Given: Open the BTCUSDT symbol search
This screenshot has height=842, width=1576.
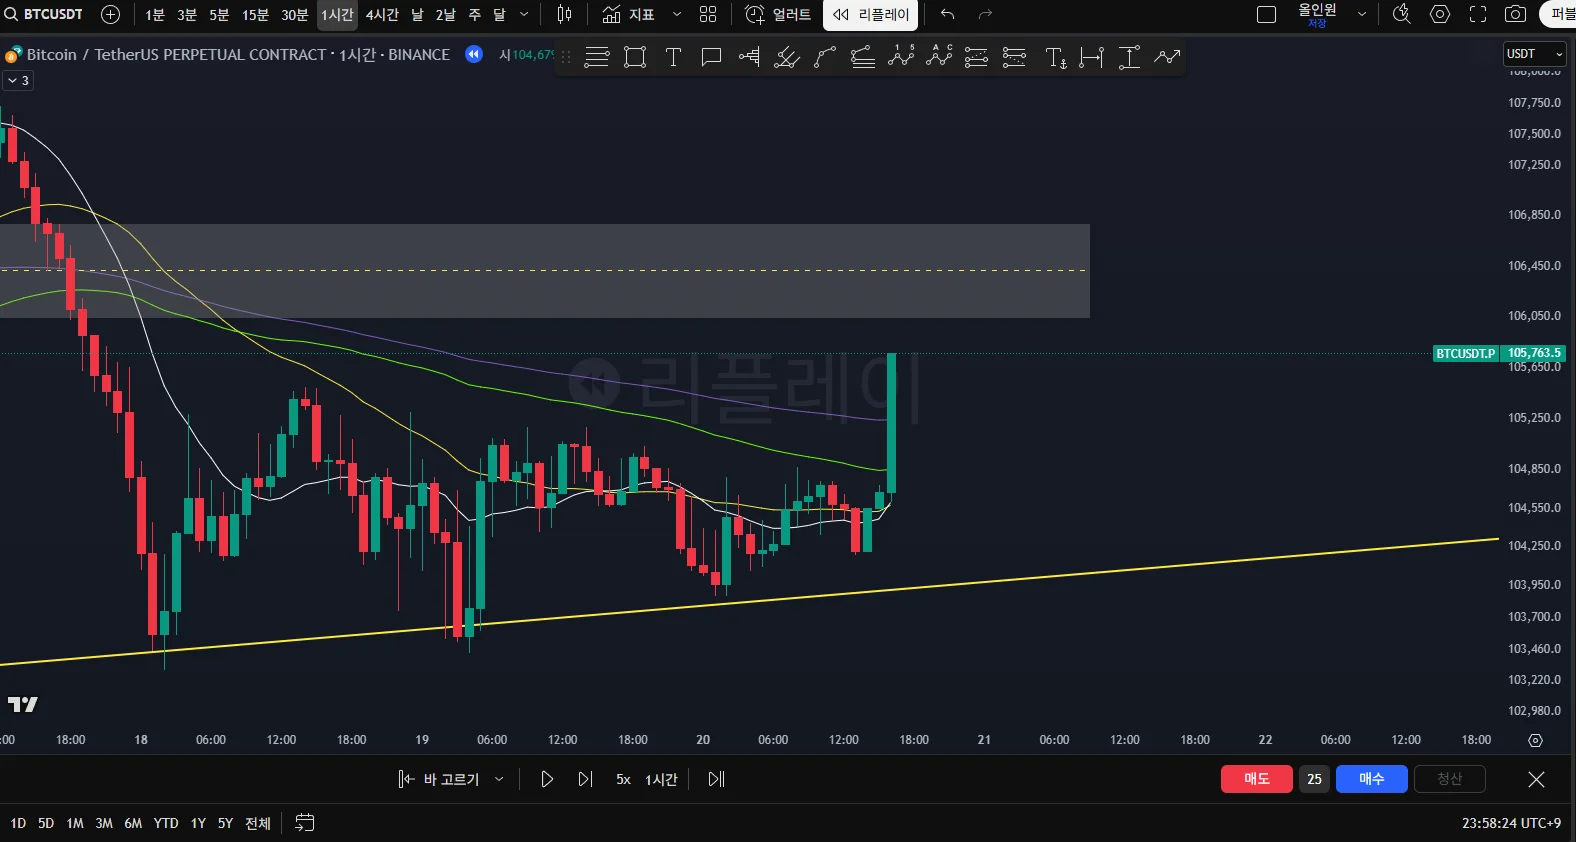Looking at the screenshot, I should tap(45, 14).
